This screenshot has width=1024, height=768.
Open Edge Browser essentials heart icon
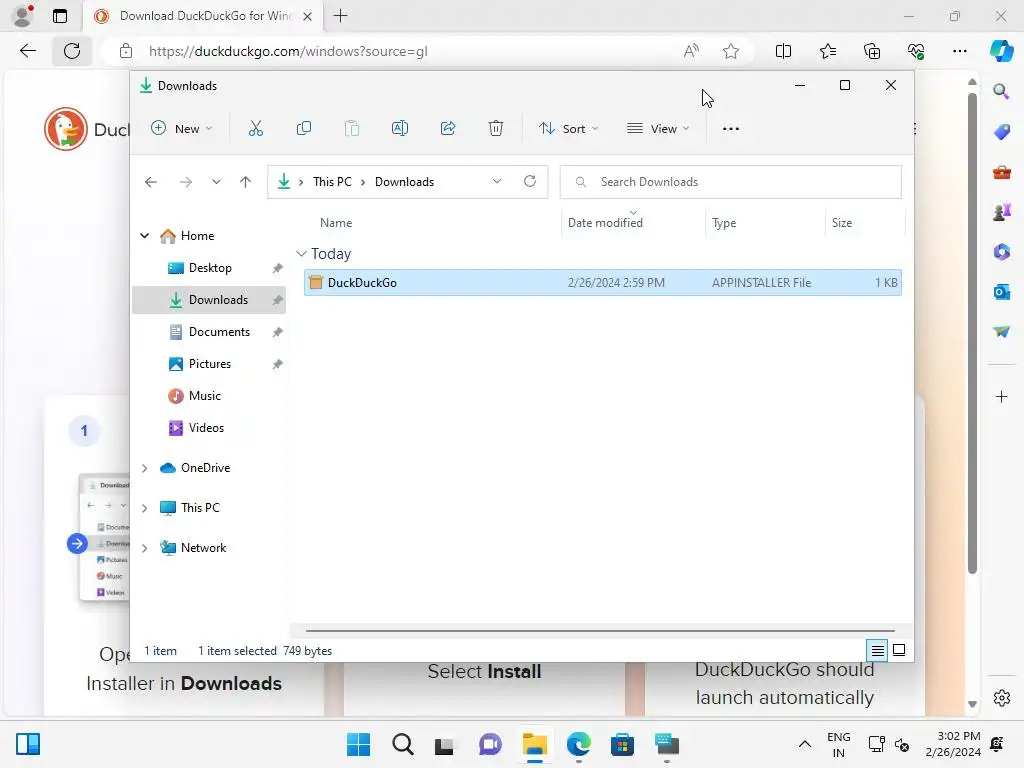tap(916, 51)
